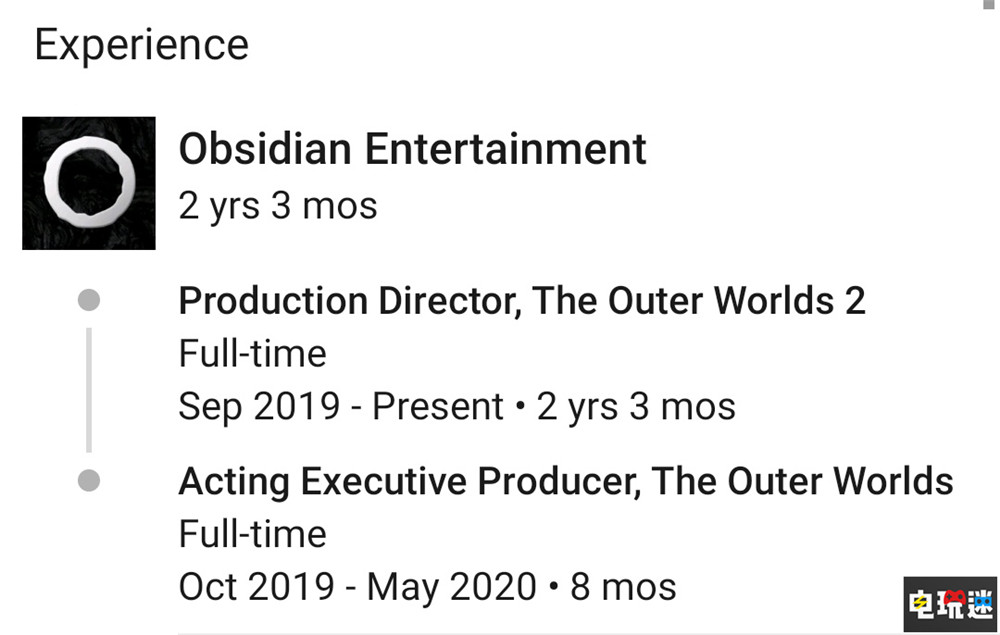The height and width of the screenshot is (635, 1000).
Task: Click the timeline dot beside Acting Executive Producer
Action: [89, 481]
